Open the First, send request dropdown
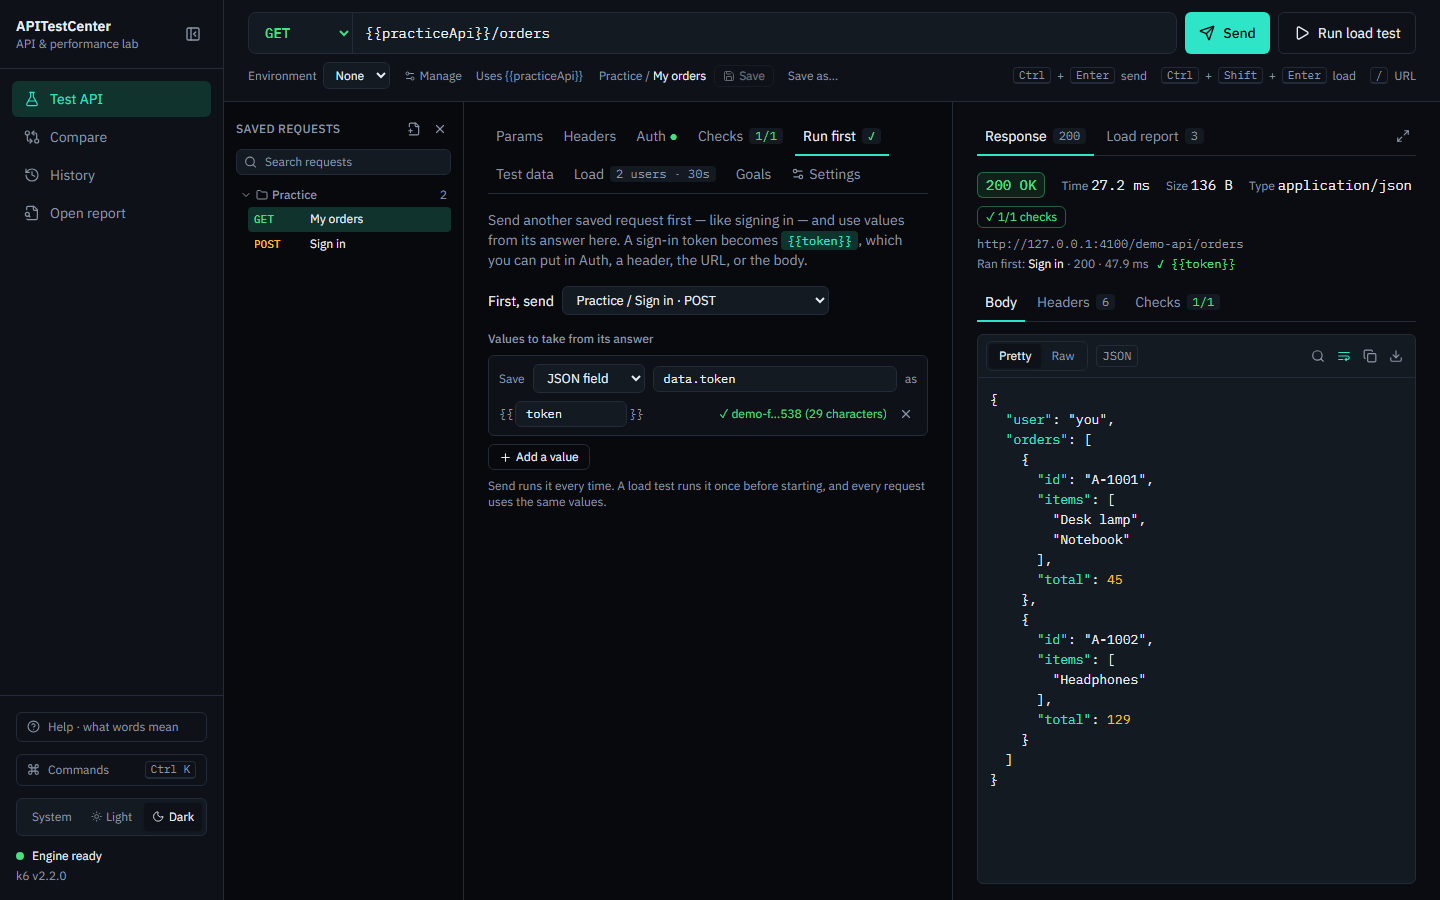The image size is (1440, 900). [695, 301]
